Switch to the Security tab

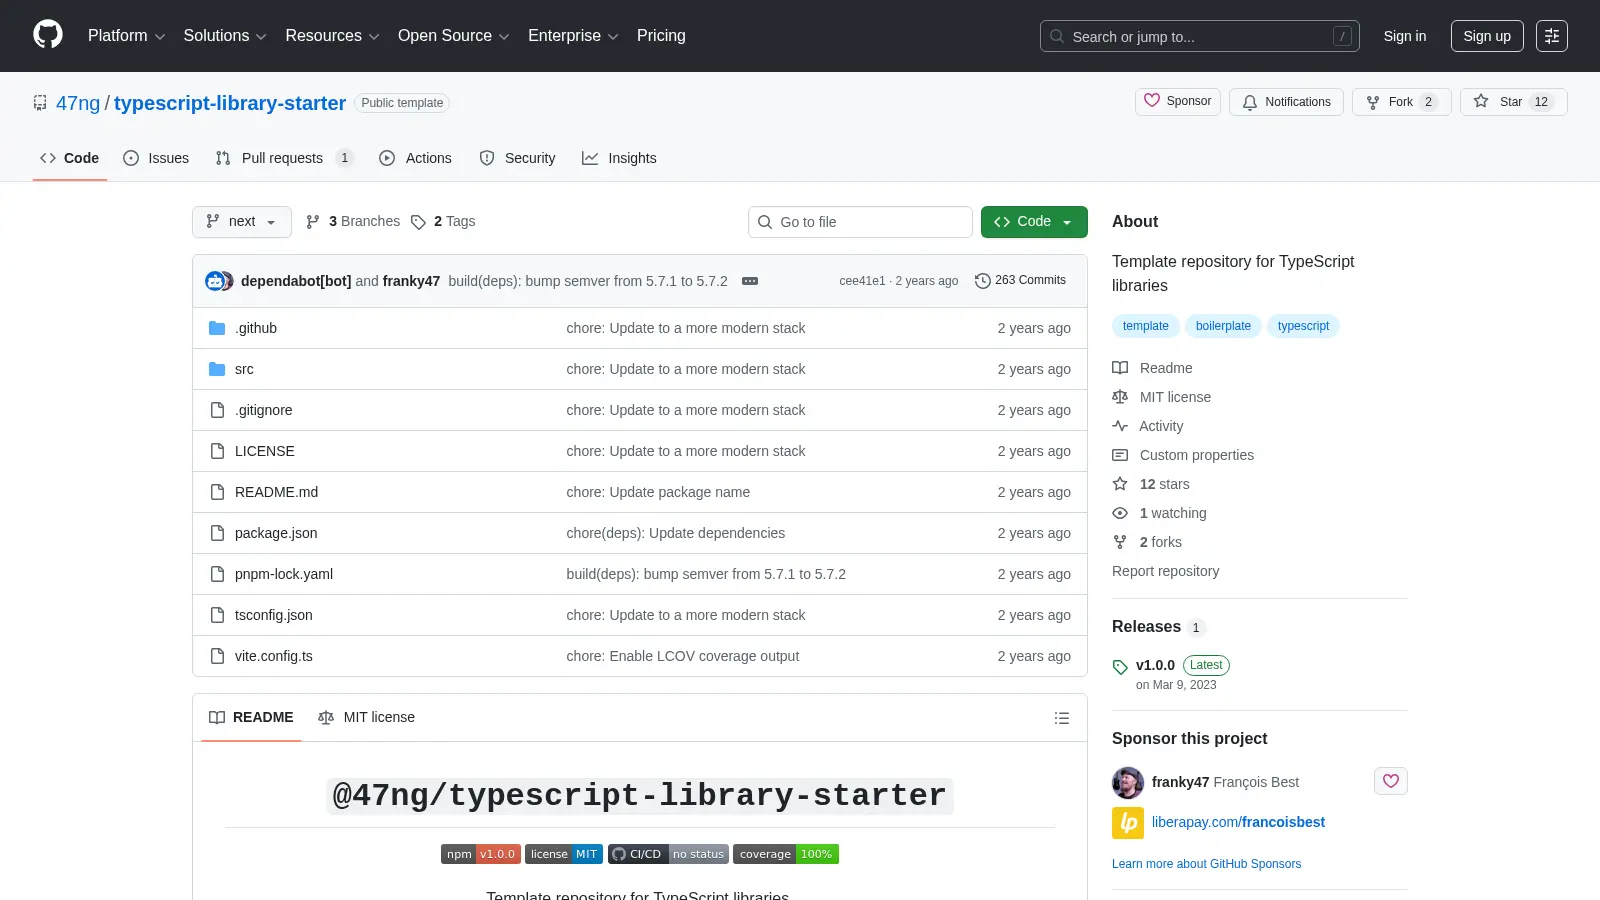pyautogui.click(x=518, y=158)
